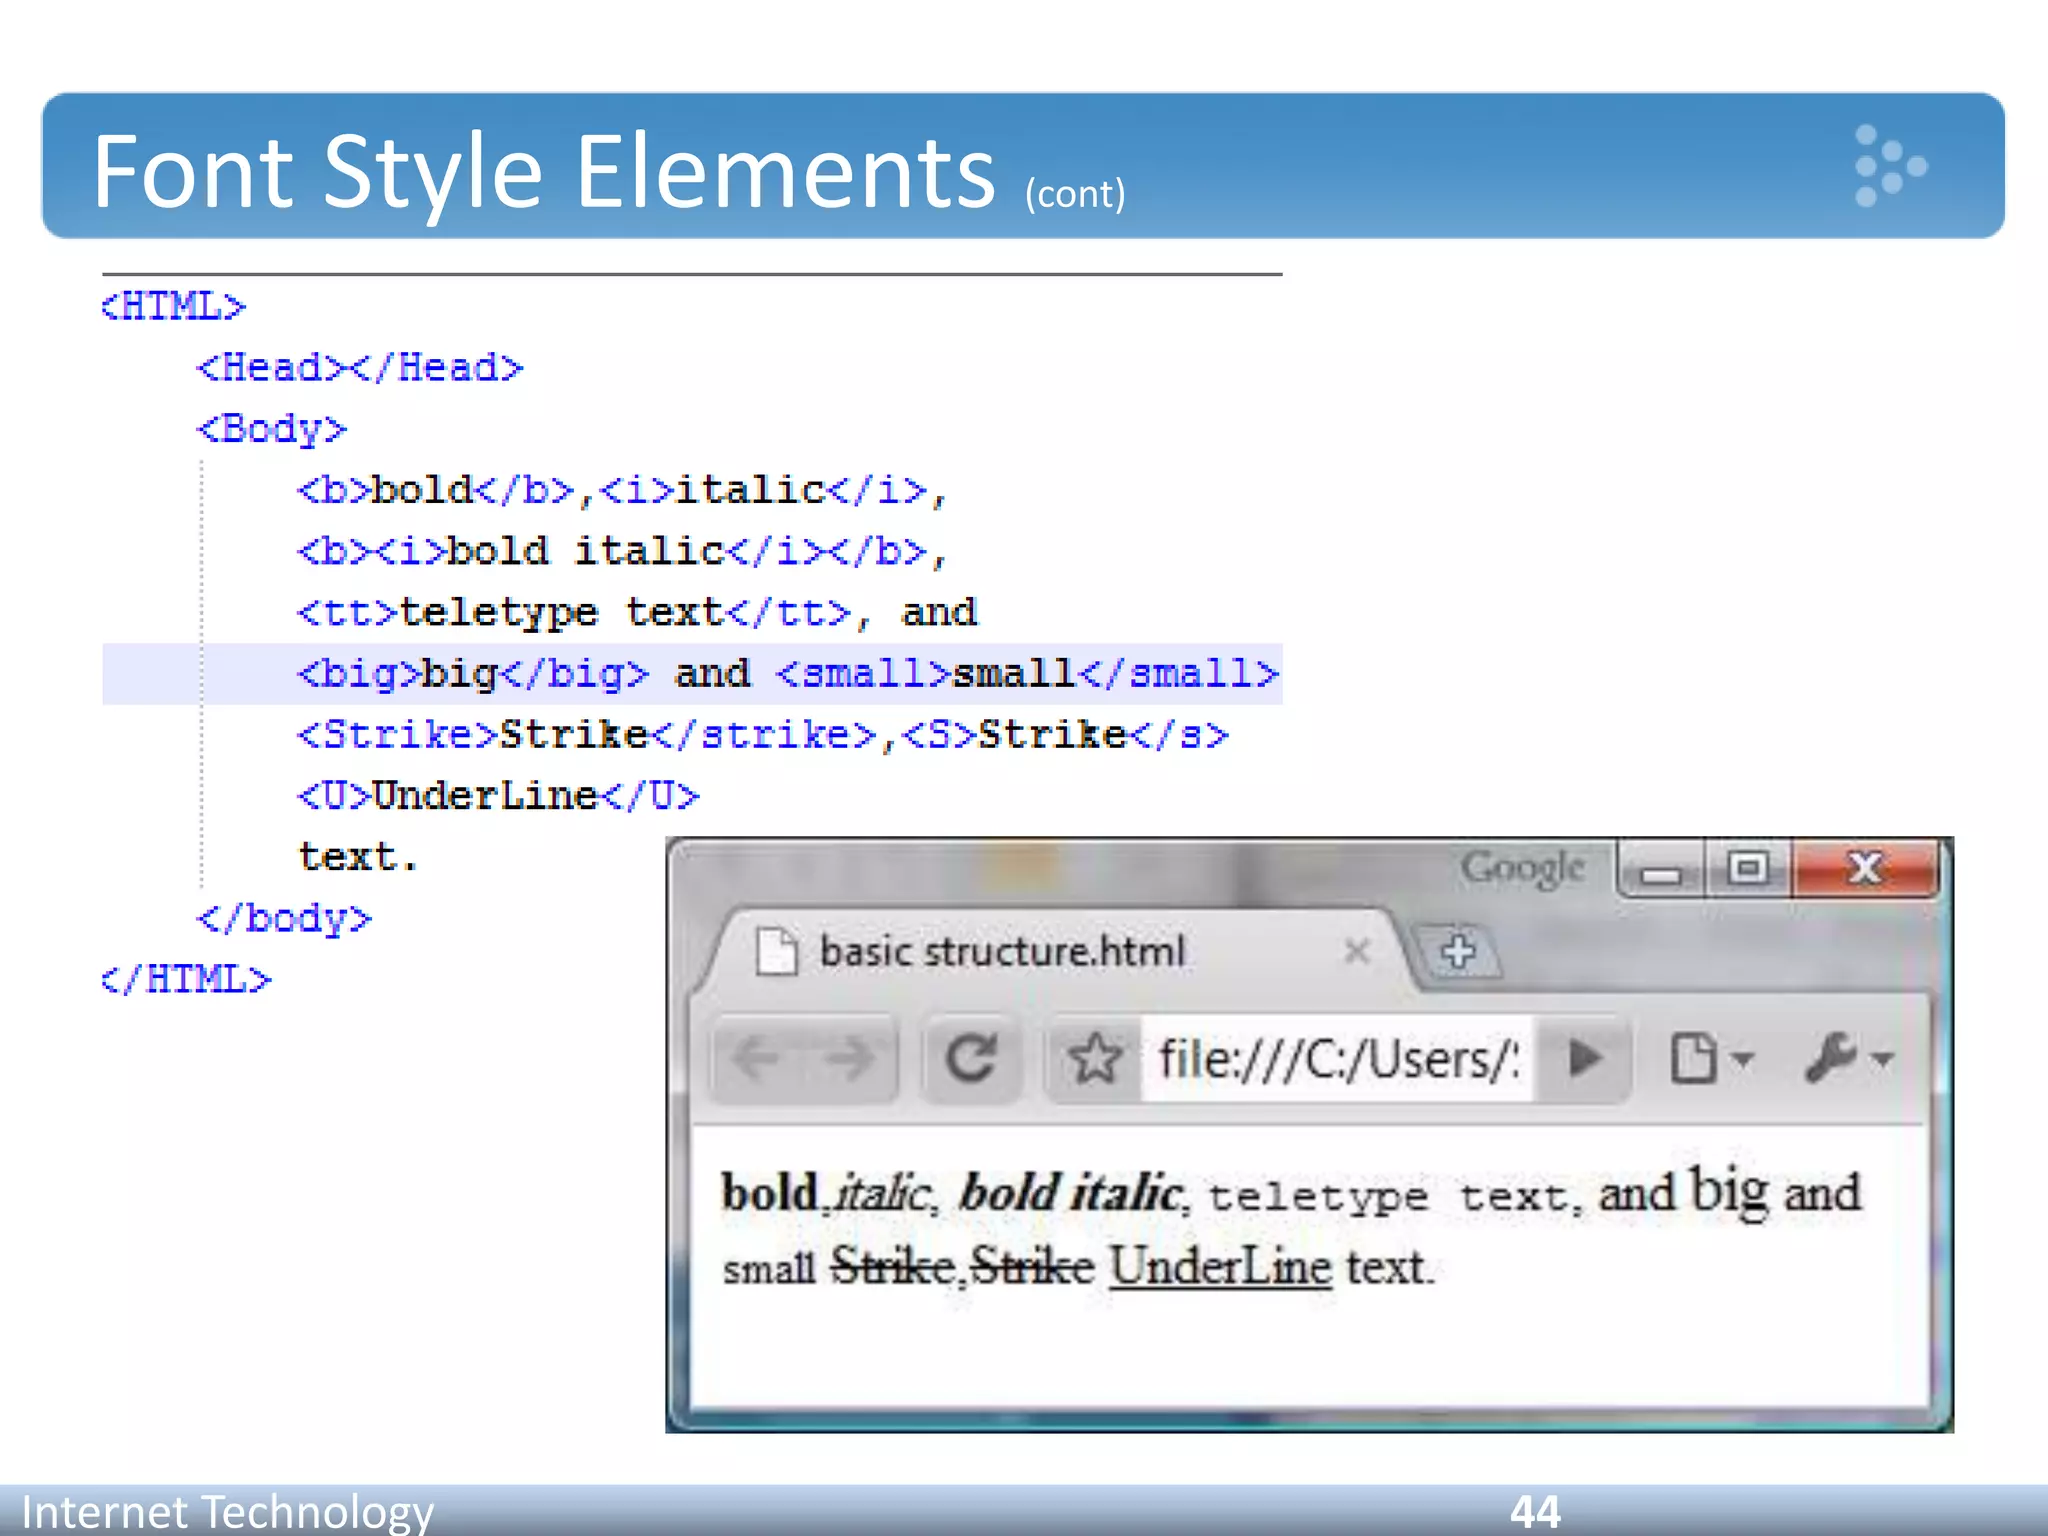Click the <HTML> opening tag line

pos(173,306)
